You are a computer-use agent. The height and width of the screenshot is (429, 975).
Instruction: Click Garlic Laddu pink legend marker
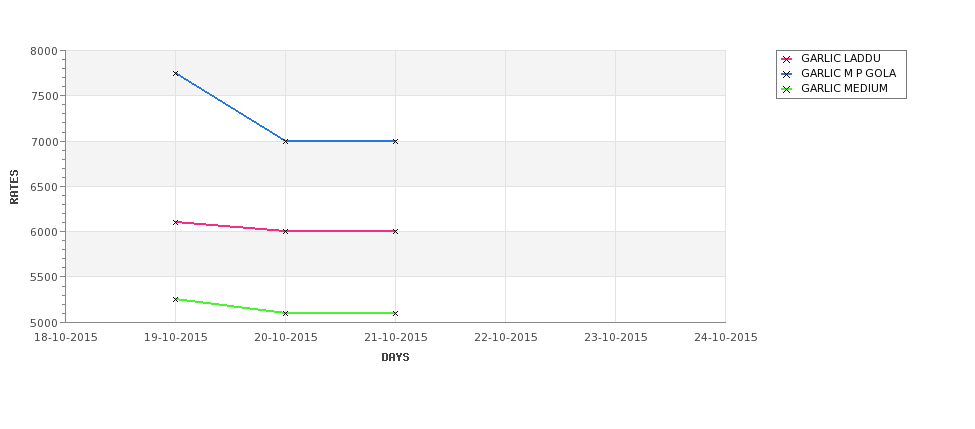click(x=786, y=59)
